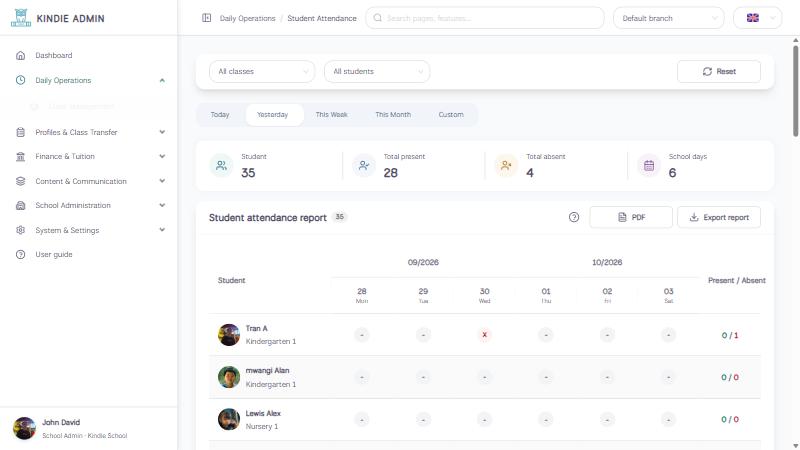Click the 35 badge beside report title
The width and height of the screenshot is (800, 450).
(339, 217)
